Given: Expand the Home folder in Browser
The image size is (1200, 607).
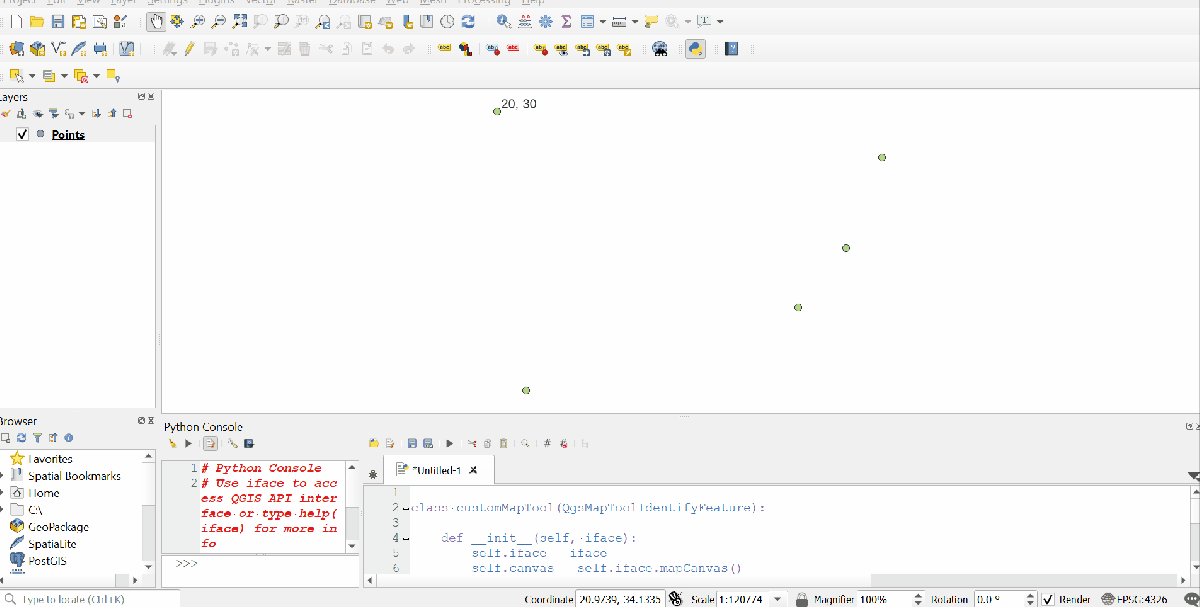Looking at the screenshot, I should [3, 493].
